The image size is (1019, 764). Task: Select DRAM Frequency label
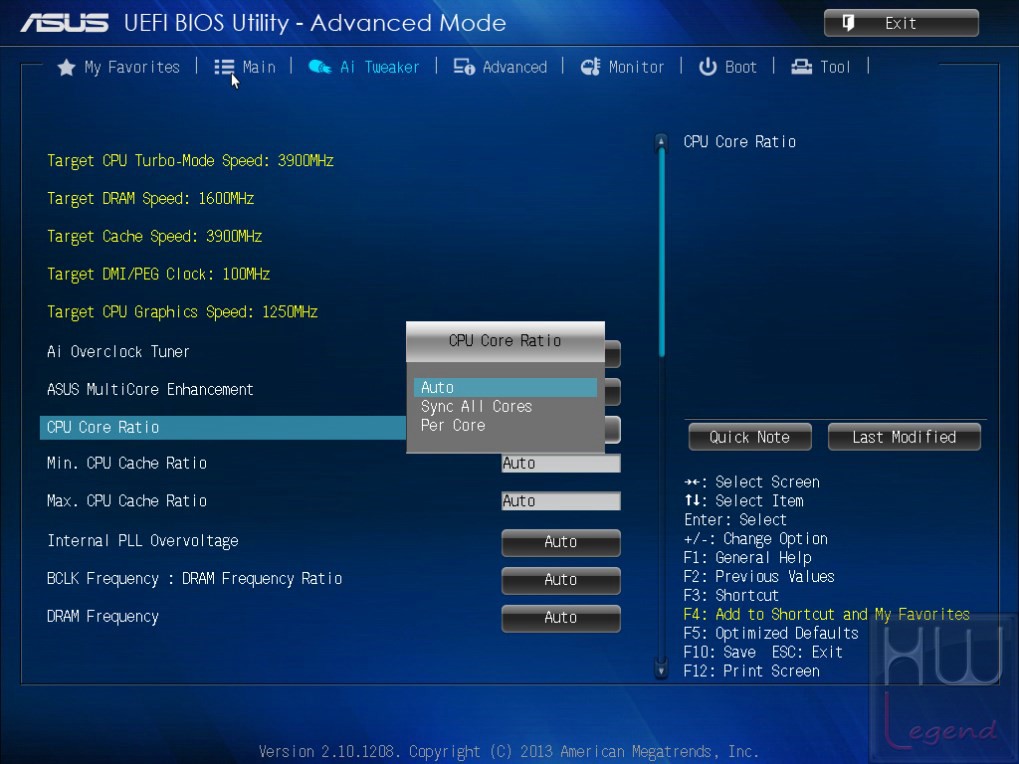(x=103, y=617)
